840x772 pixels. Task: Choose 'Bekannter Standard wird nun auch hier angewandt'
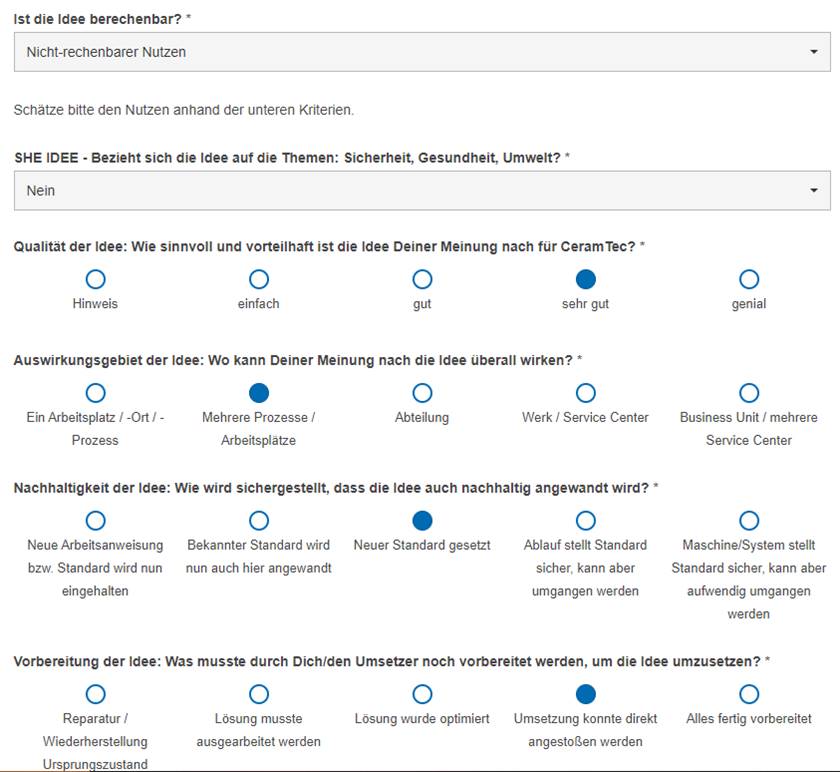coord(258,520)
